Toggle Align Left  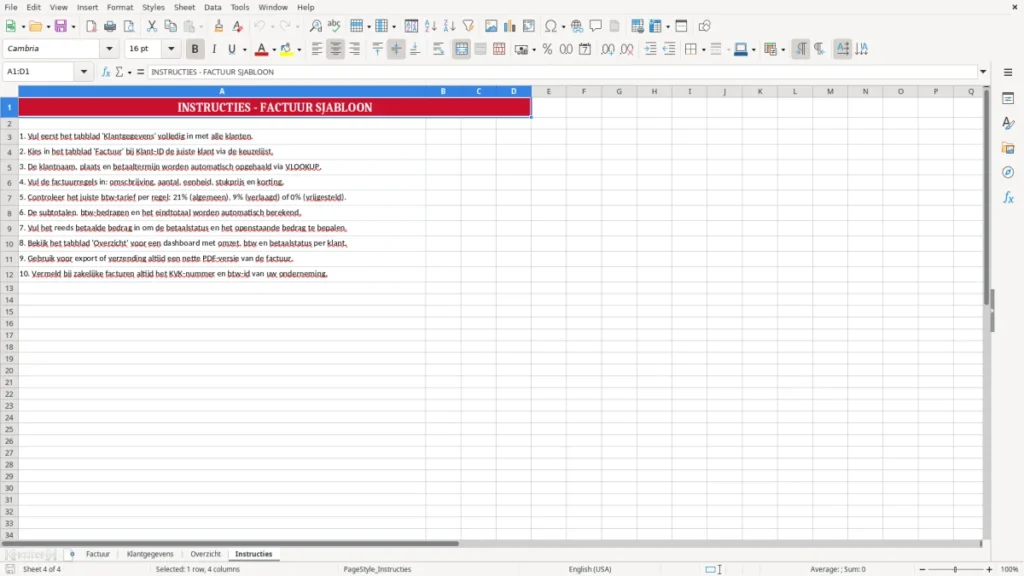(x=317, y=49)
